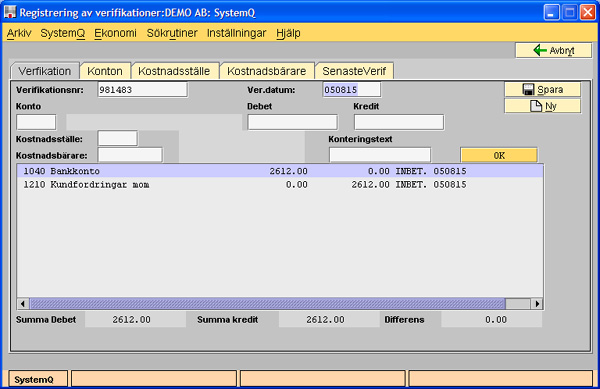Click the horizontal scrollbar thumb
Image resolution: width=600 pixels, height=389 pixels.
(x=267, y=304)
